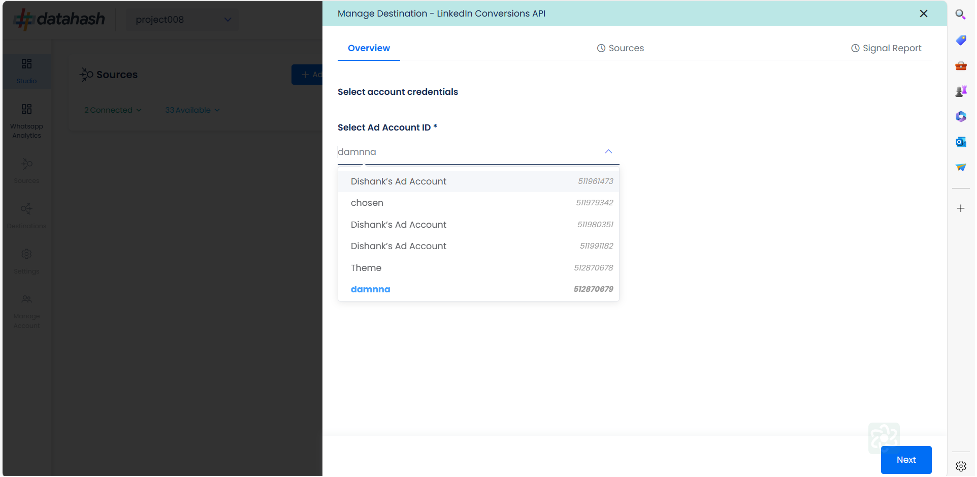This screenshot has height=477, width=977.
Task: Expand the 33 Available filter
Action: (192, 110)
